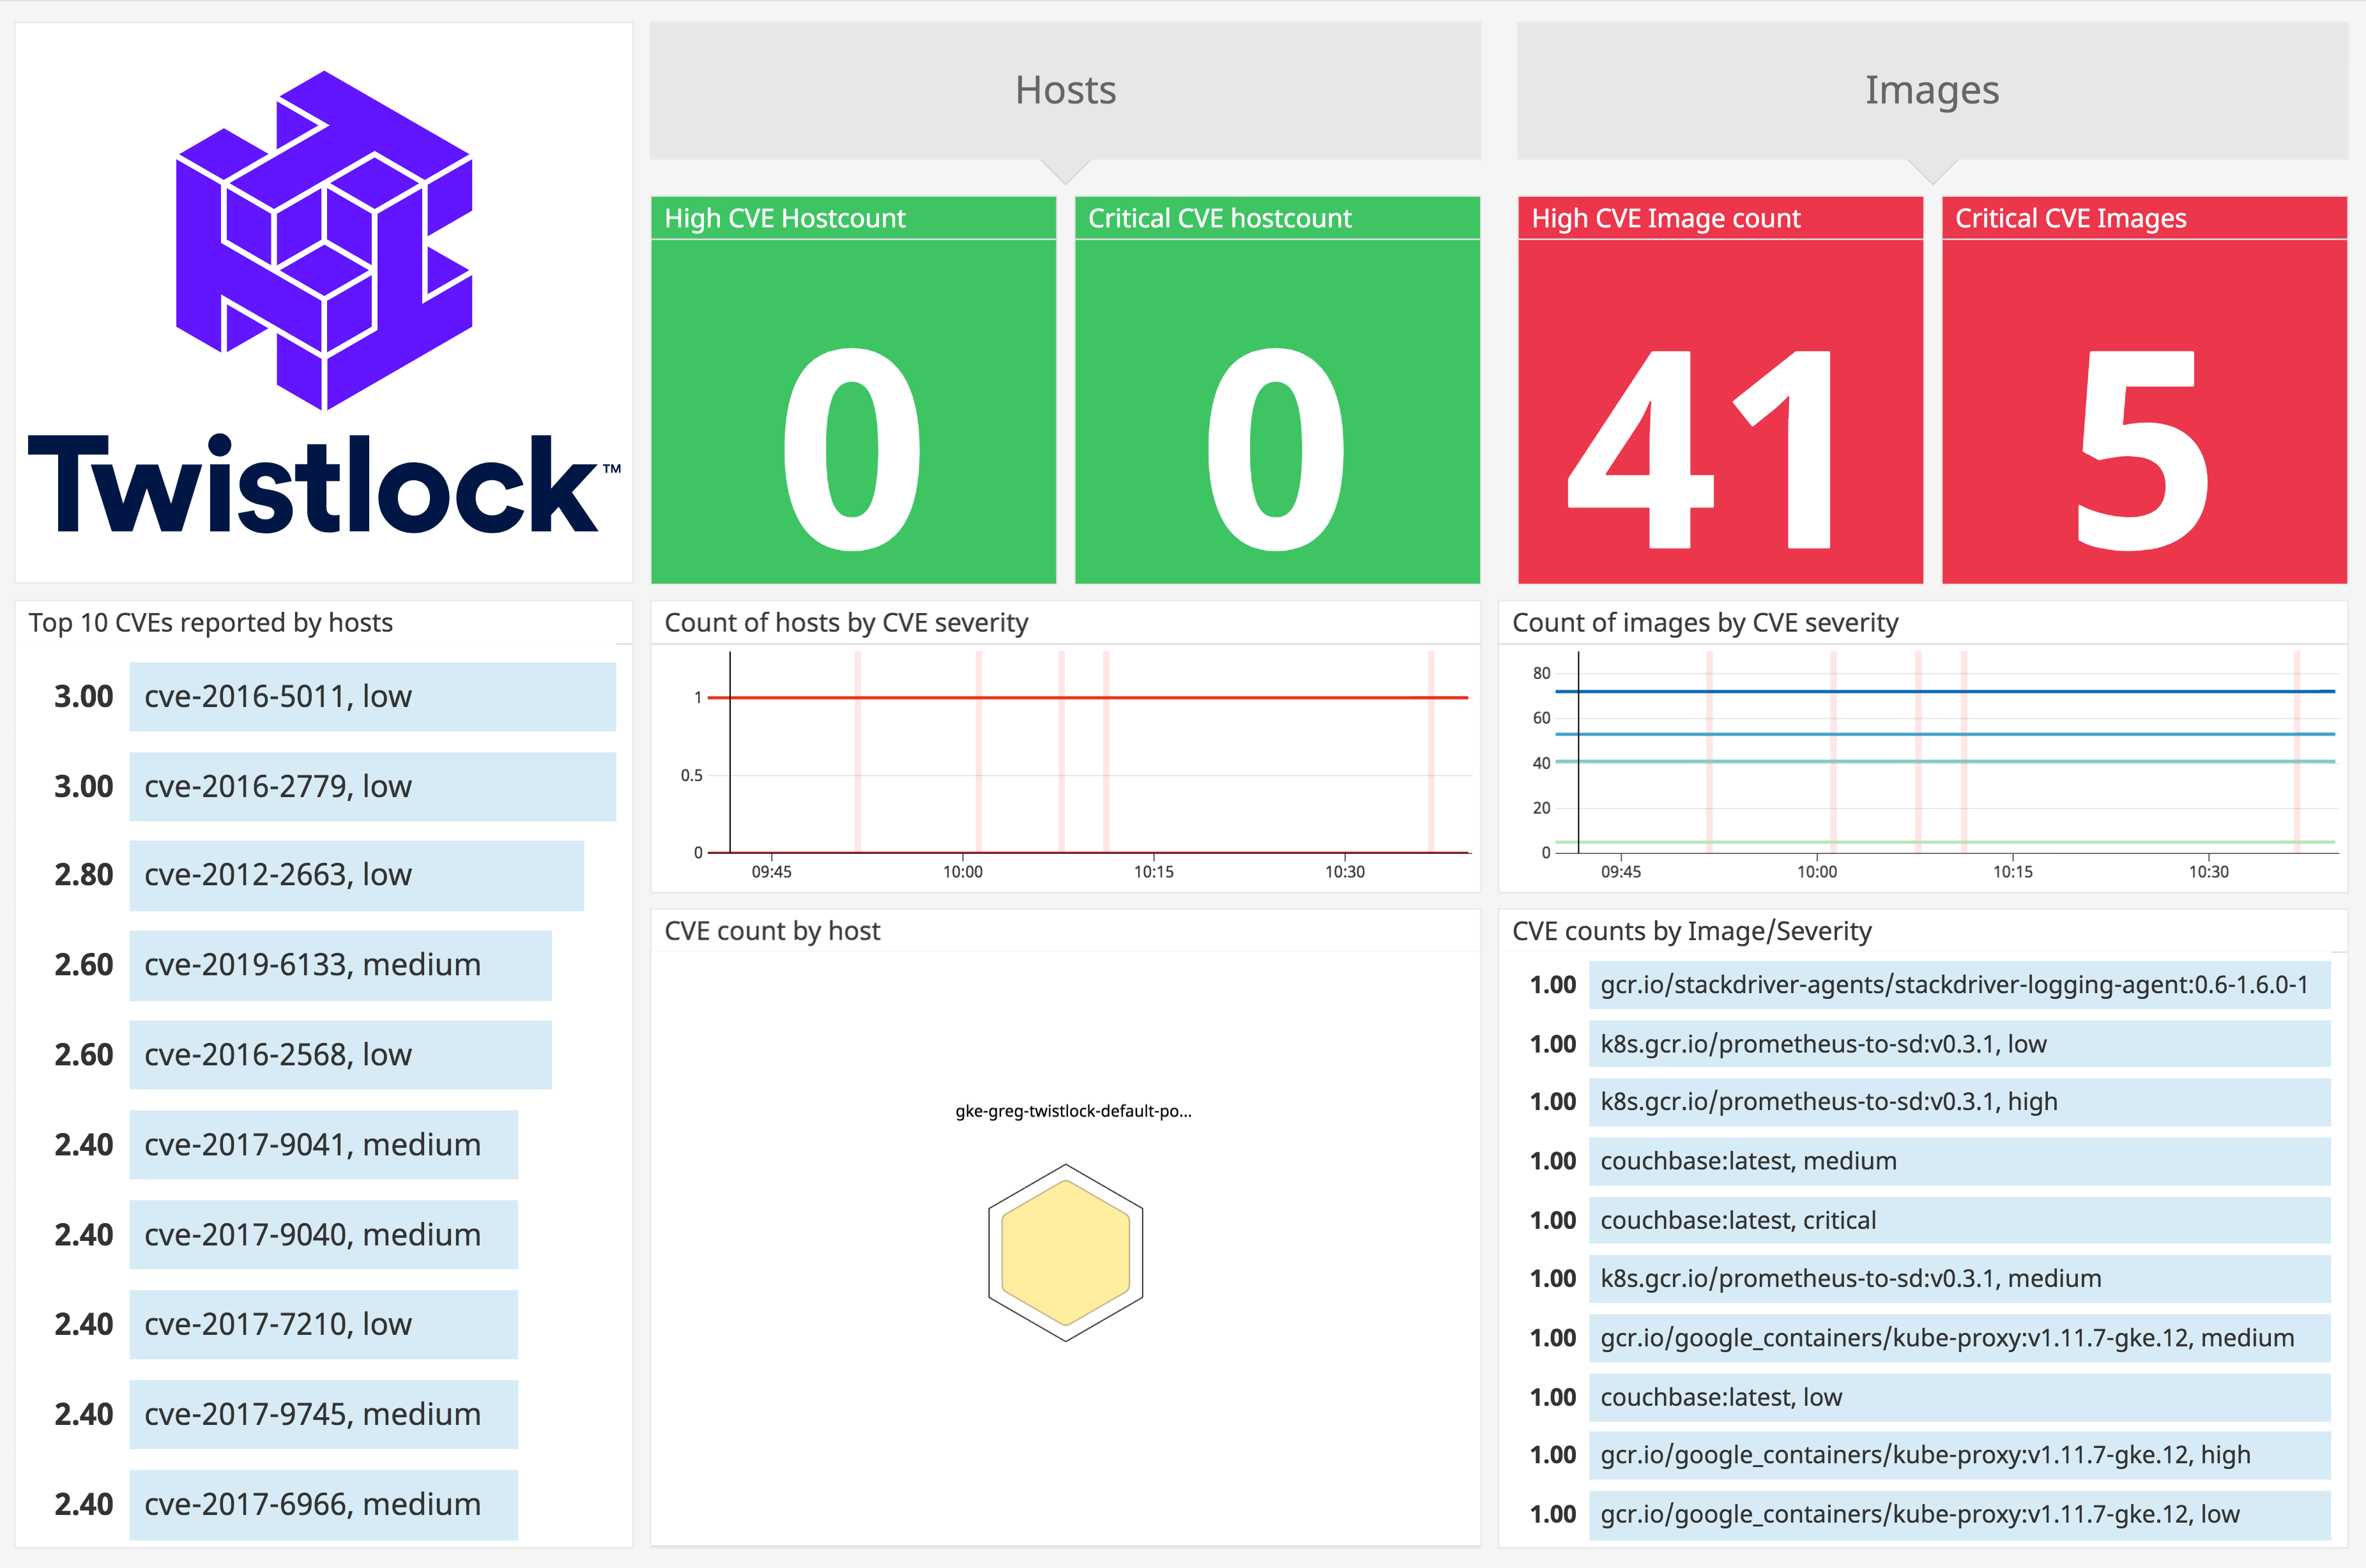The image size is (2366, 1568).
Task: Select the cve-2019-6133 medium row
Action: 339,965
